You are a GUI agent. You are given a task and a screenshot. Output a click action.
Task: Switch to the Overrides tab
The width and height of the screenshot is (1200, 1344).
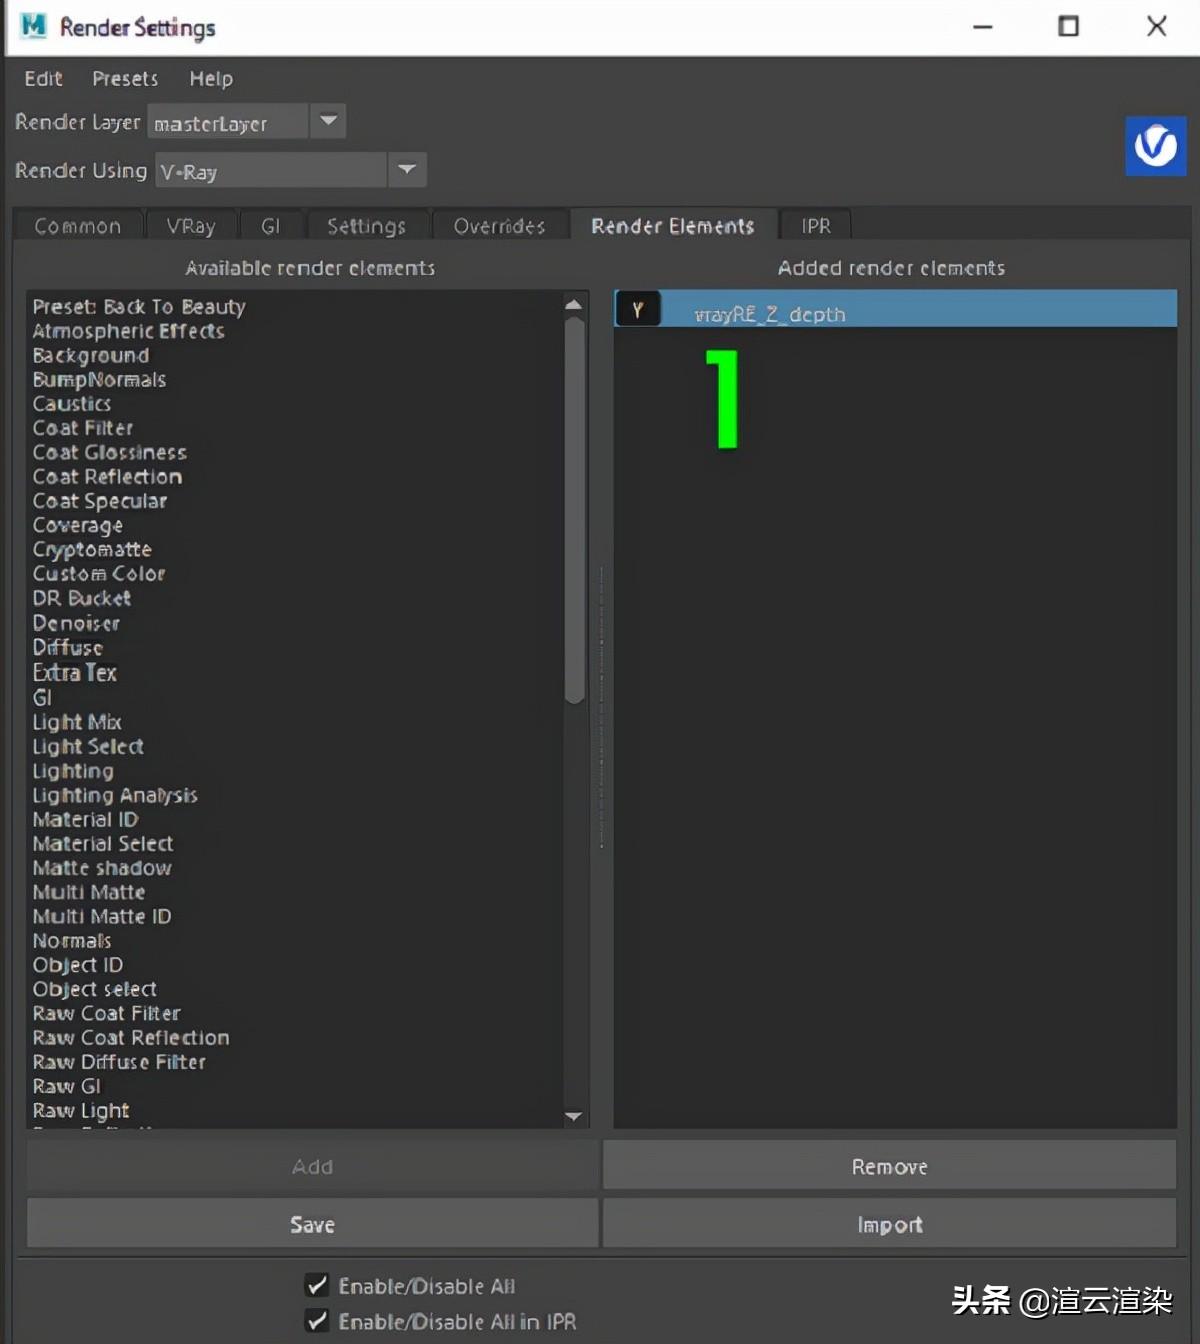click(x=499, y=226)
